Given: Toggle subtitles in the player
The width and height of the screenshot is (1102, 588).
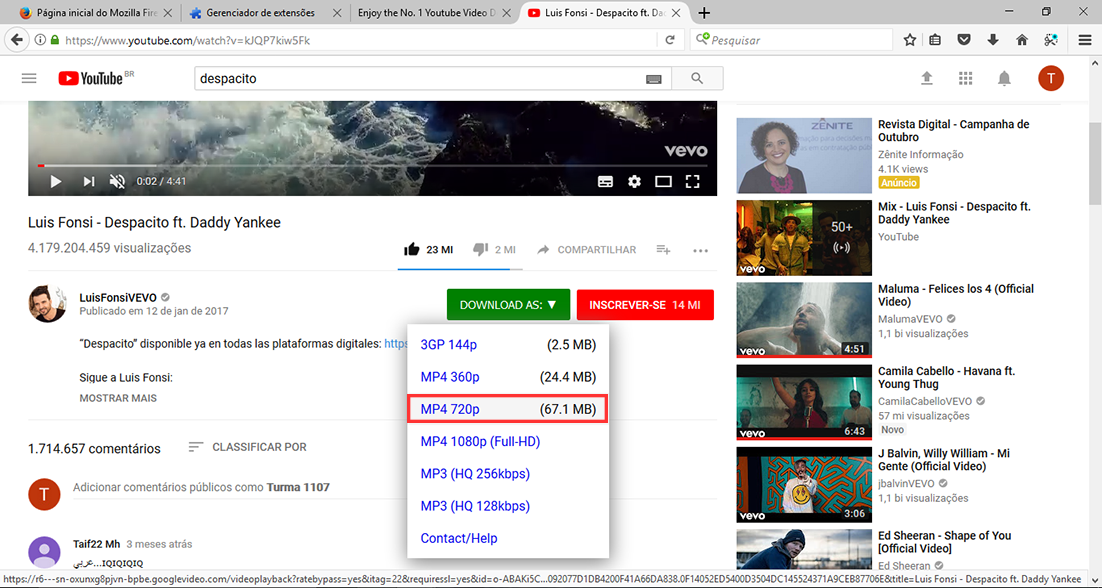Looking at the screenshot, I should (605, 182).
